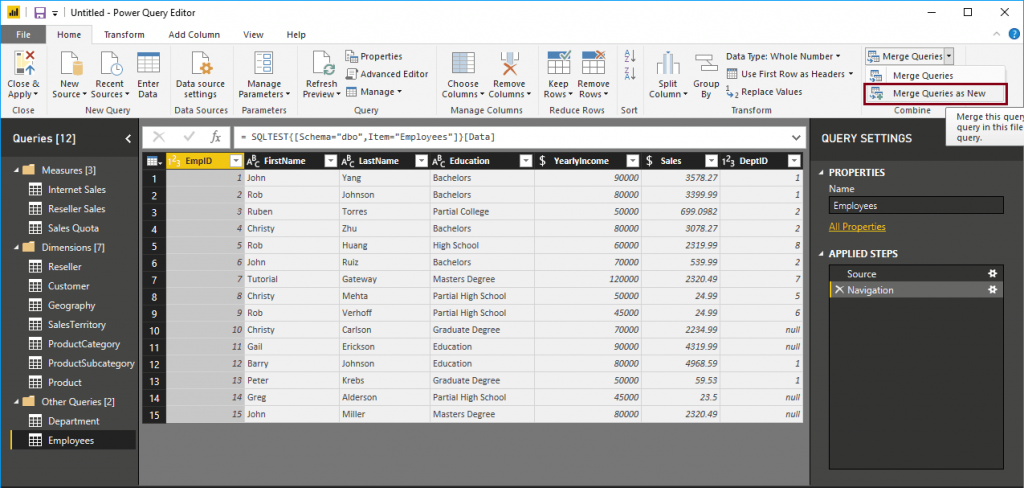Choose Merge Queries as New
Screen dimensions: 1024x488
click(x=935, y=93)
